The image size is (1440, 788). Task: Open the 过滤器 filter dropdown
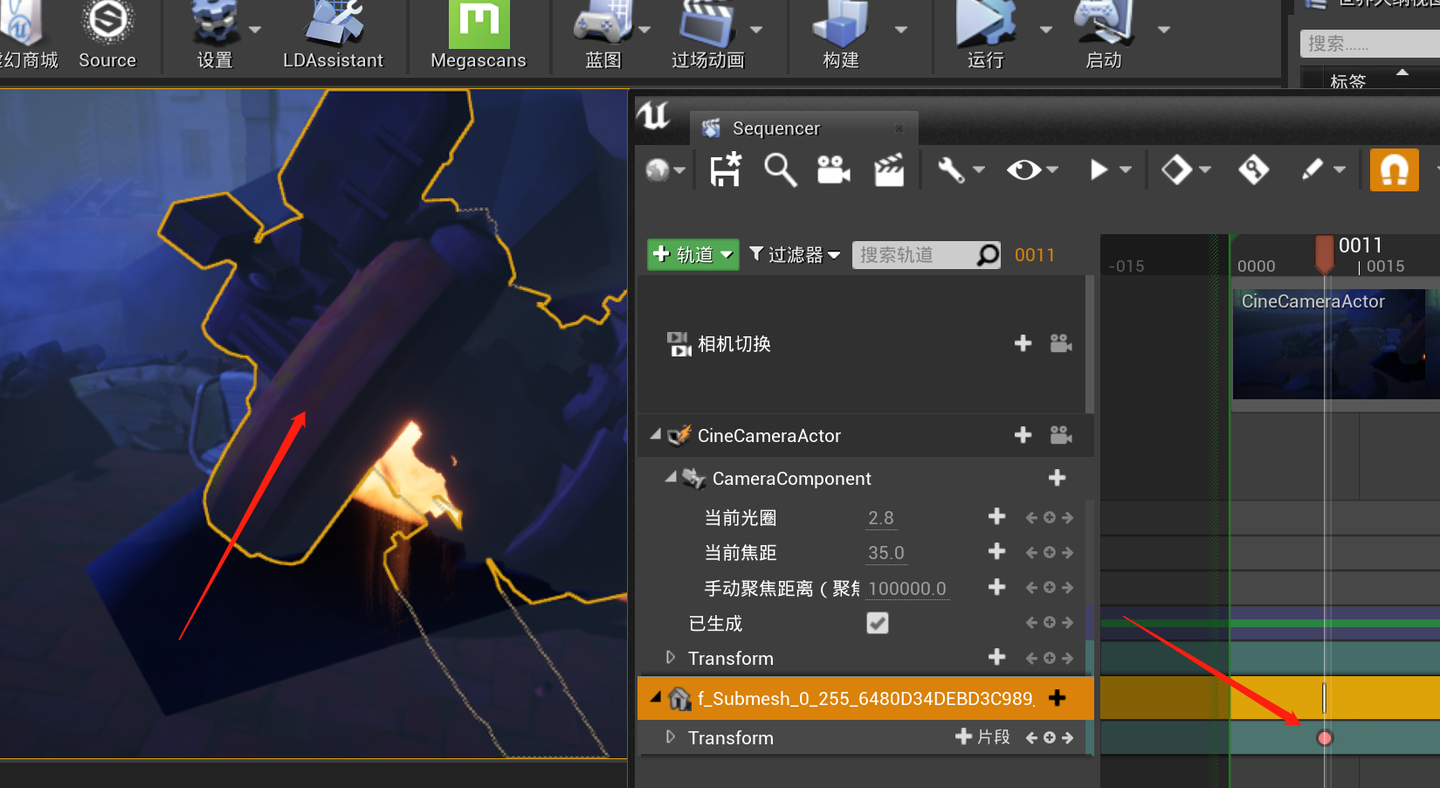pyautogui.click(x=795, y=255)
